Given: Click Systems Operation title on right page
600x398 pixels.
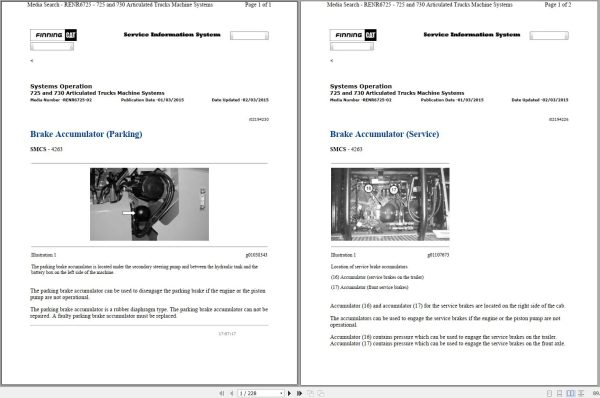Looking at the screenshot, I should pos(361,86).
